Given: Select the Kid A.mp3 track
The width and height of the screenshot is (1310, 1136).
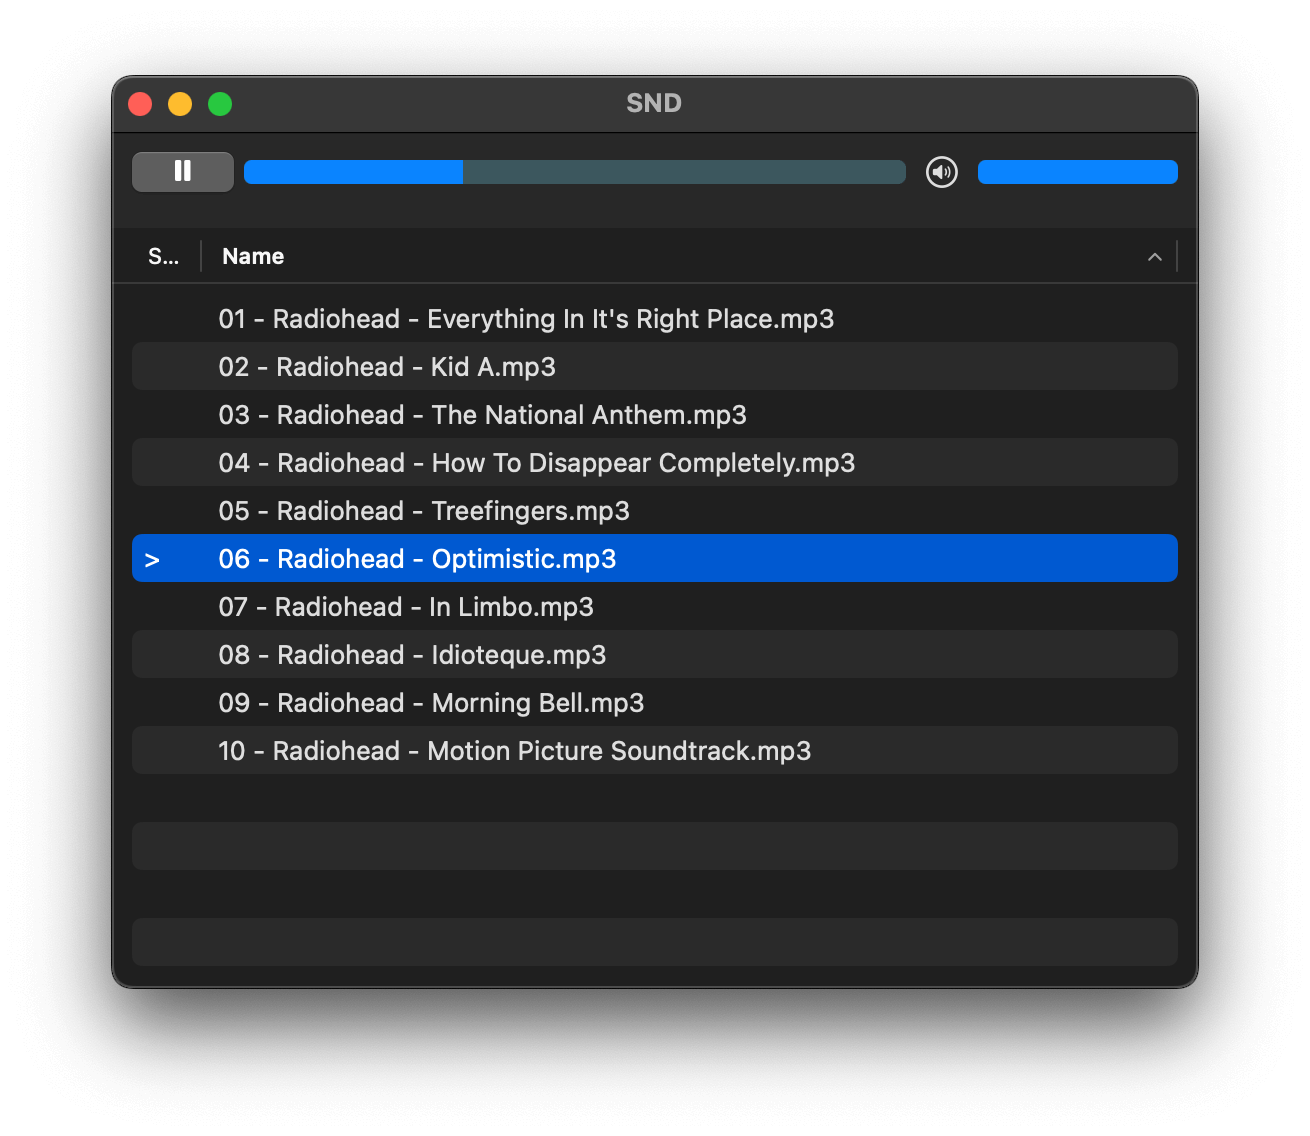Looking at the screenshot, I should tap(387, 367).
